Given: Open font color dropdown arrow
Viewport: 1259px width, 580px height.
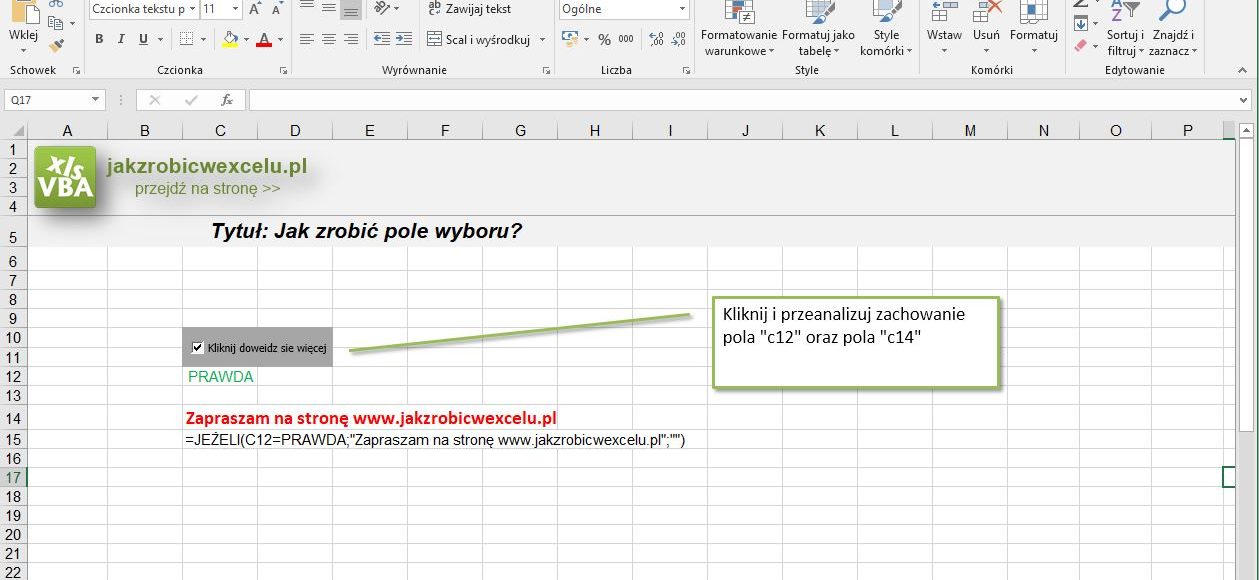Looking at the screenshot, I should click(280, 39).
